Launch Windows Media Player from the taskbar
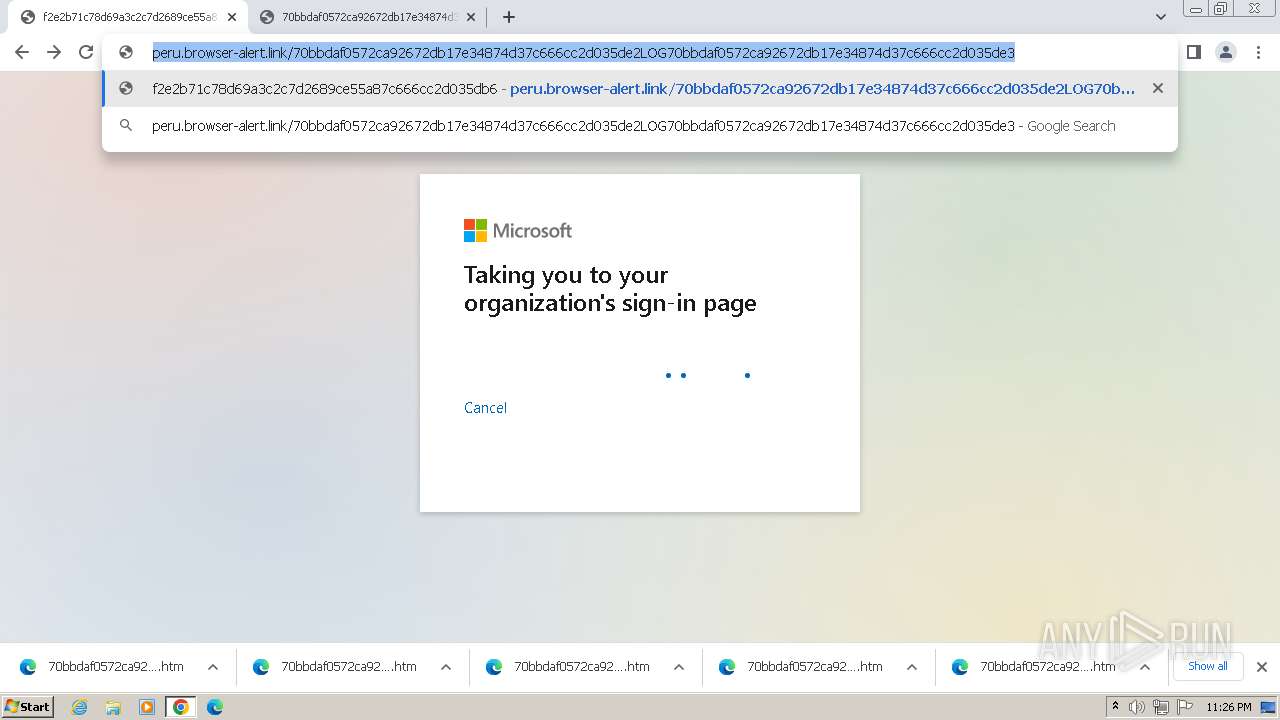Viewport: 1280px width, 720px height. (147, 707)
